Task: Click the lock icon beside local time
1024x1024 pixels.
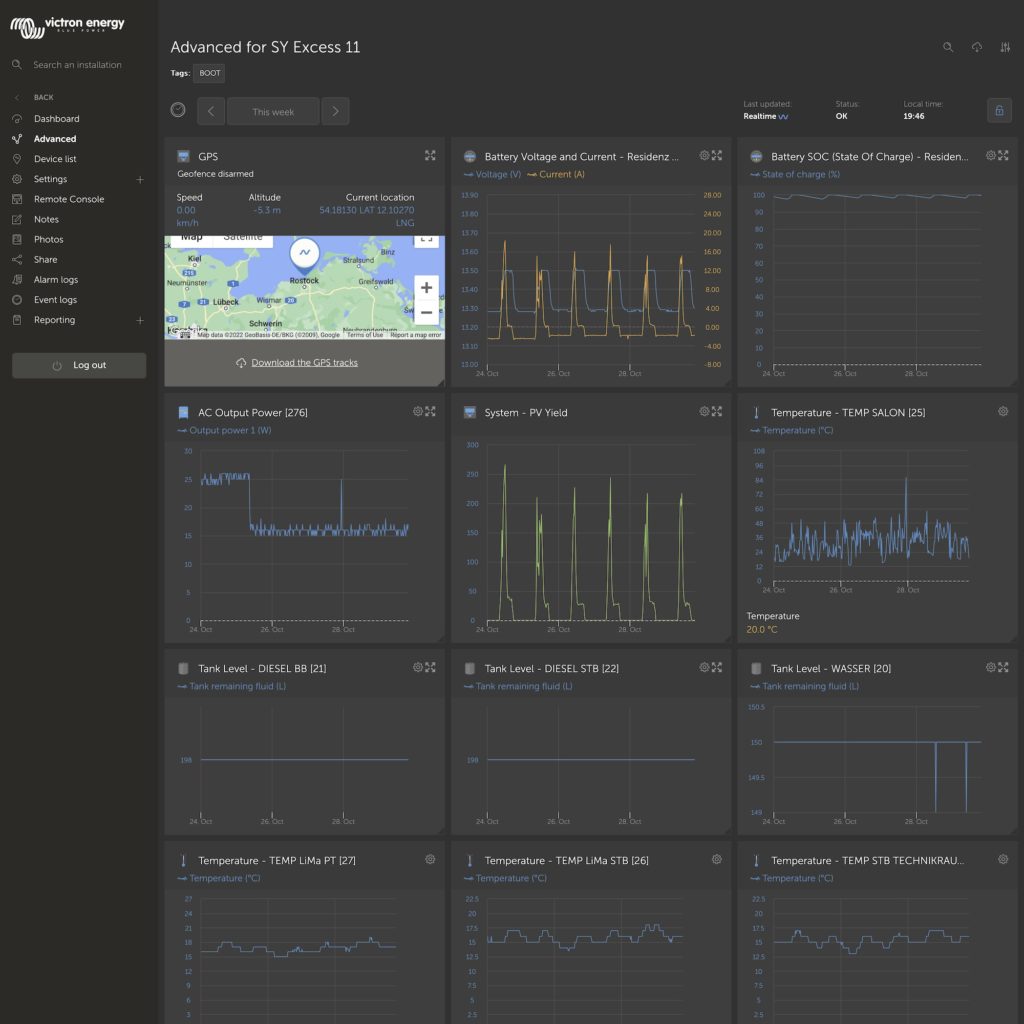Action: click(999, 110)
